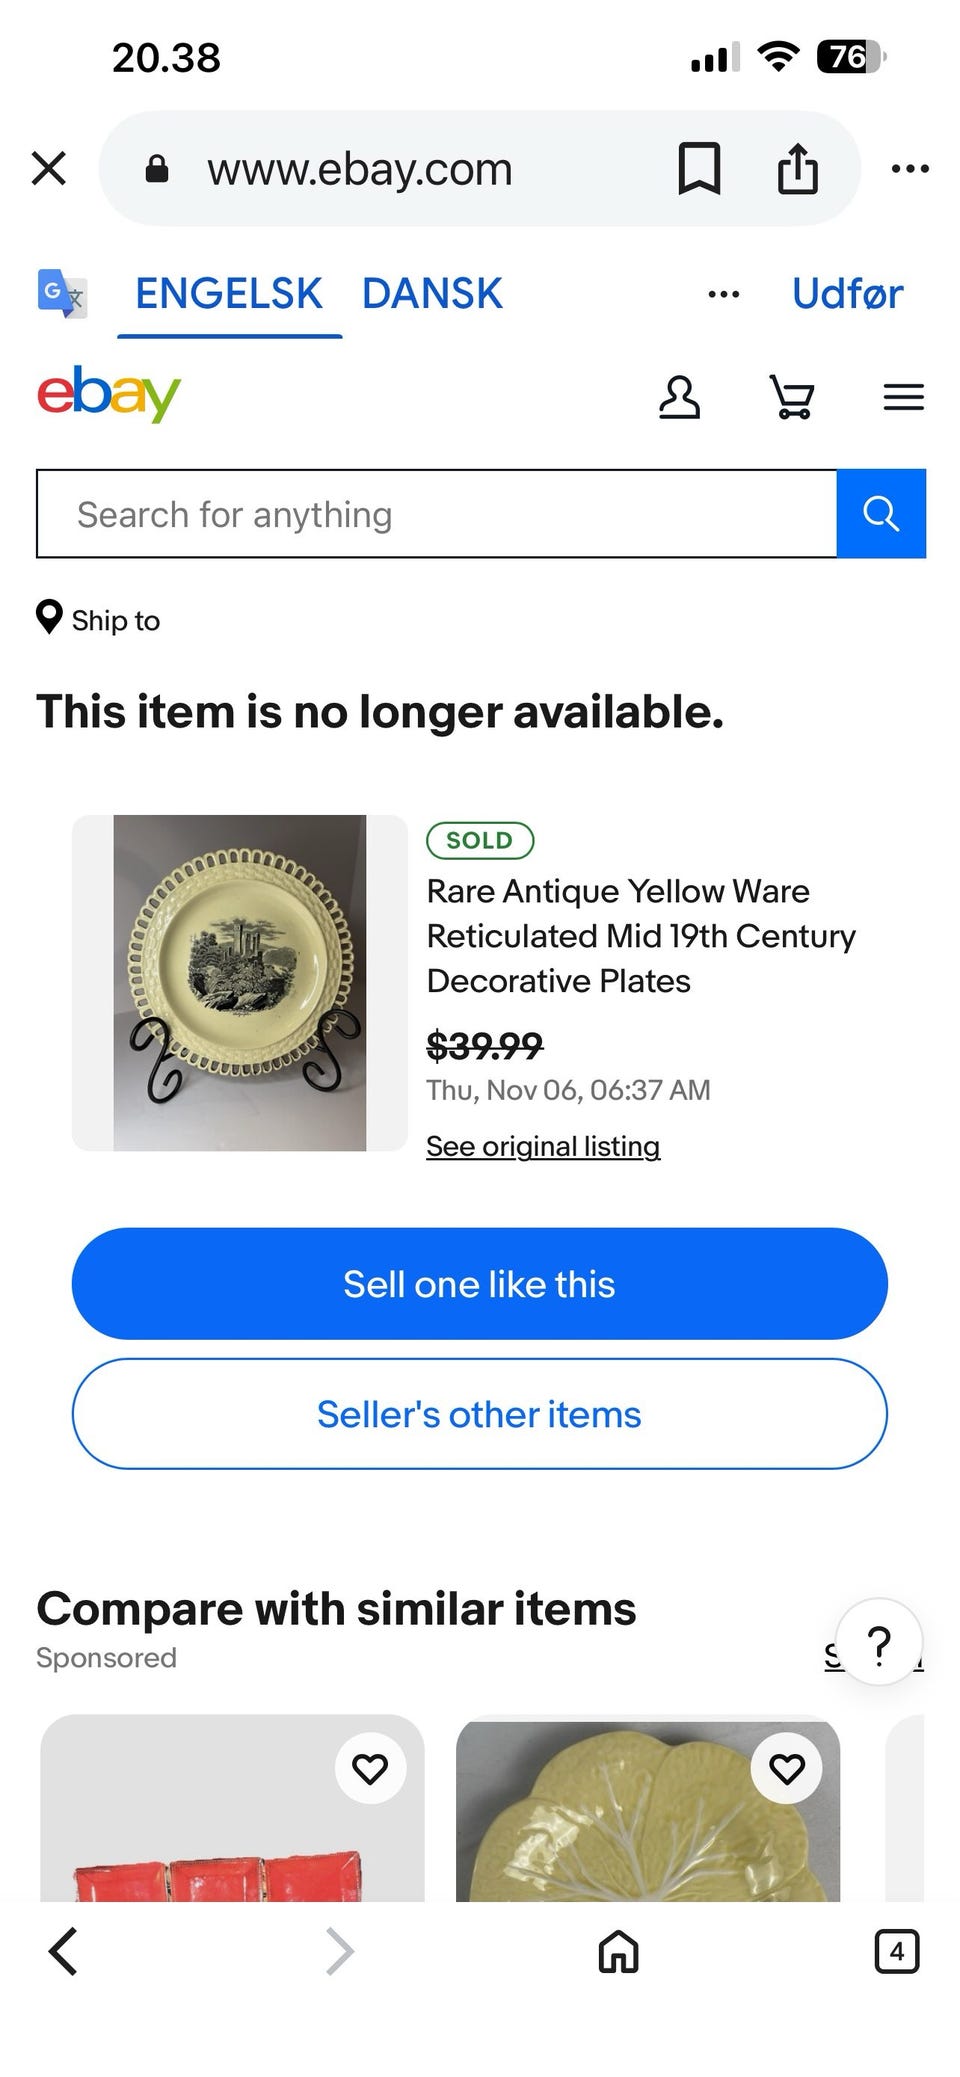Bookmark this page in browser
Image resolution: width=960 pixels, height=2077 pixels.
[699, 168]
